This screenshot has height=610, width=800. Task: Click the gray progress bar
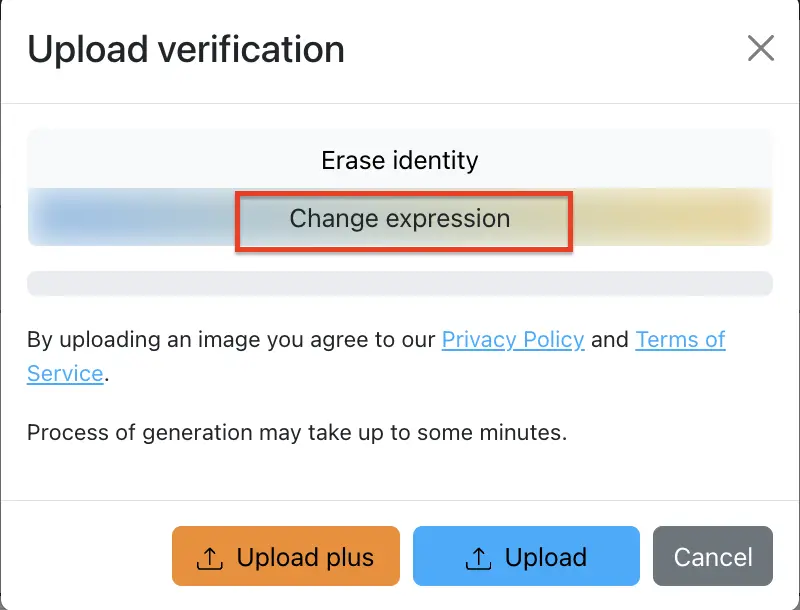coord(399,284)
